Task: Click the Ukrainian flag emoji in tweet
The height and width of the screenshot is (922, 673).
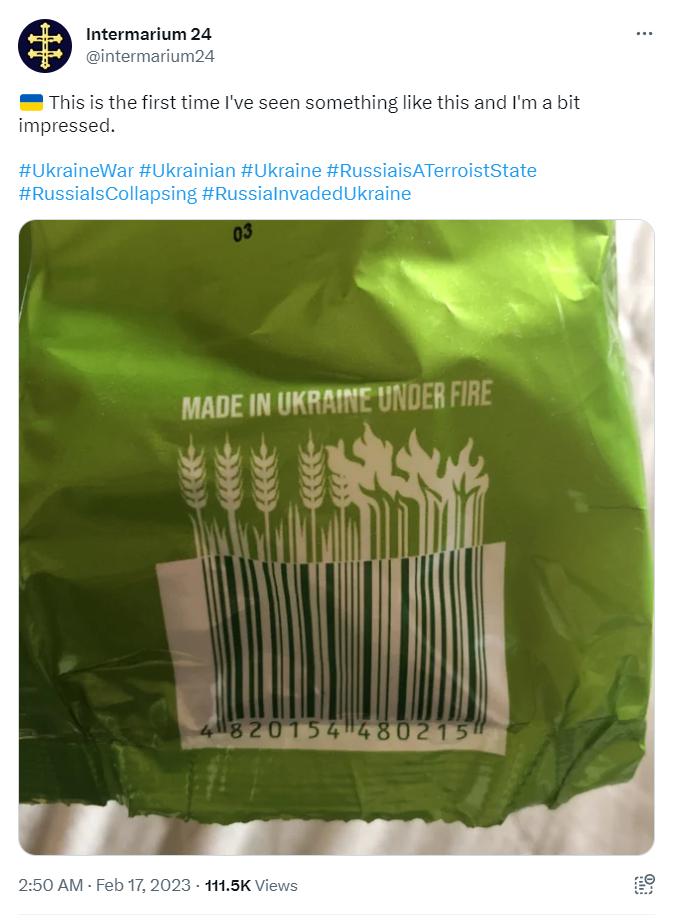Action: [x=31, y=102]
